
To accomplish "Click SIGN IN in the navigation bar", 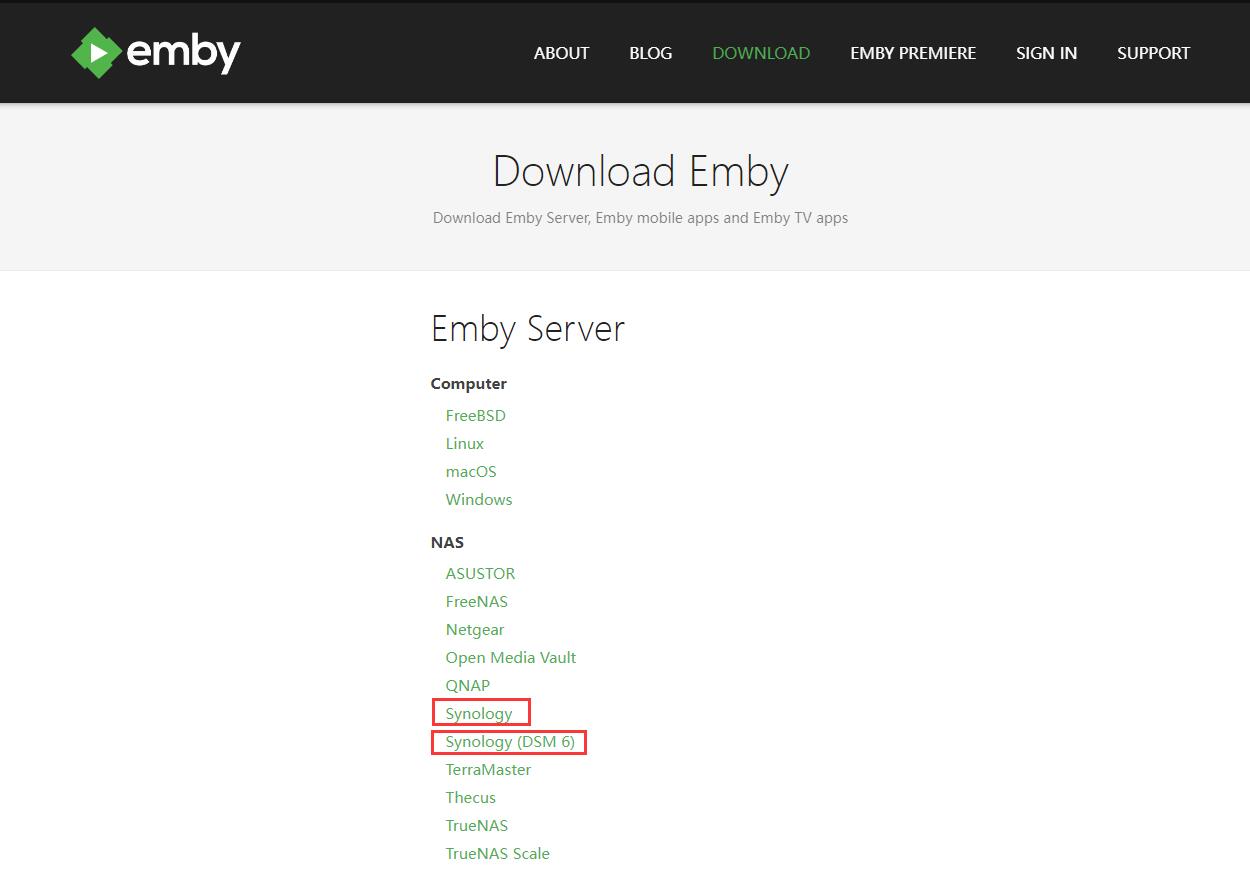I will tap(1046, 53).
